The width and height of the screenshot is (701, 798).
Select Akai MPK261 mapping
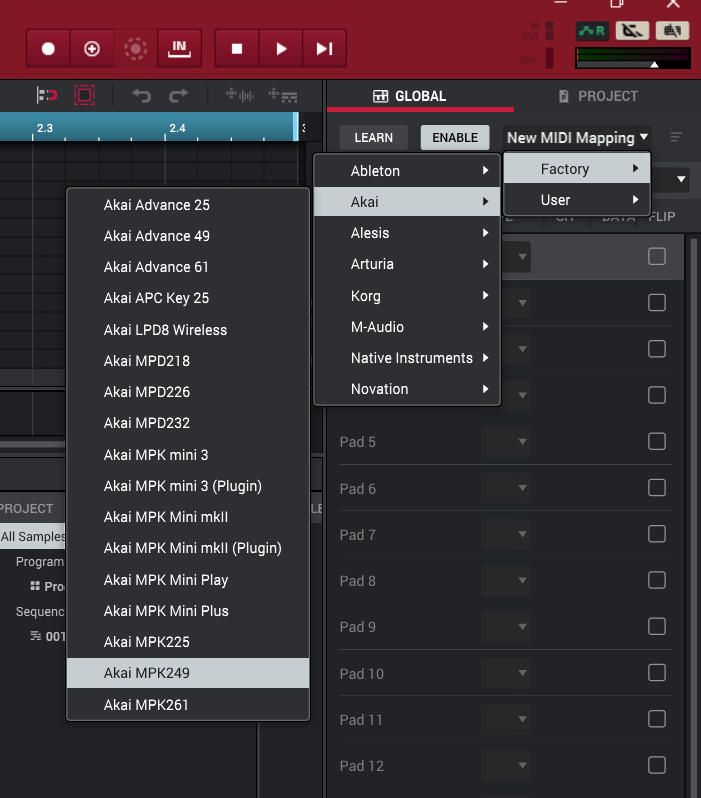tap(188, 704)
